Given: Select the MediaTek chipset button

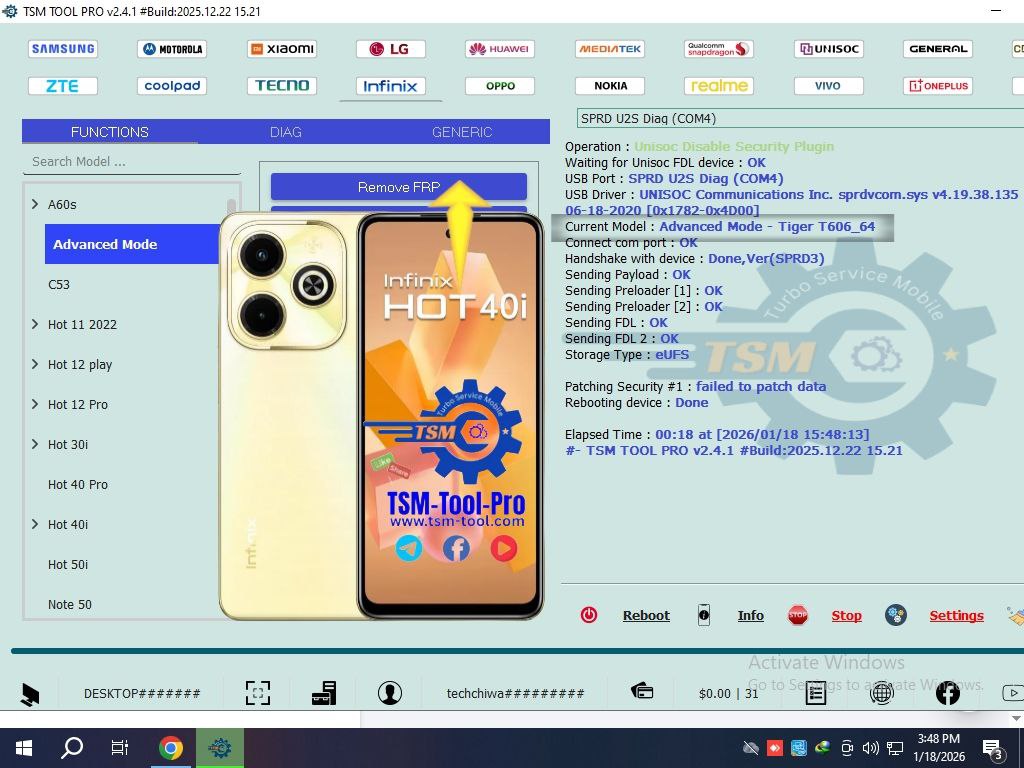Looking at the screenshot, I should click(x=610, y=49).
